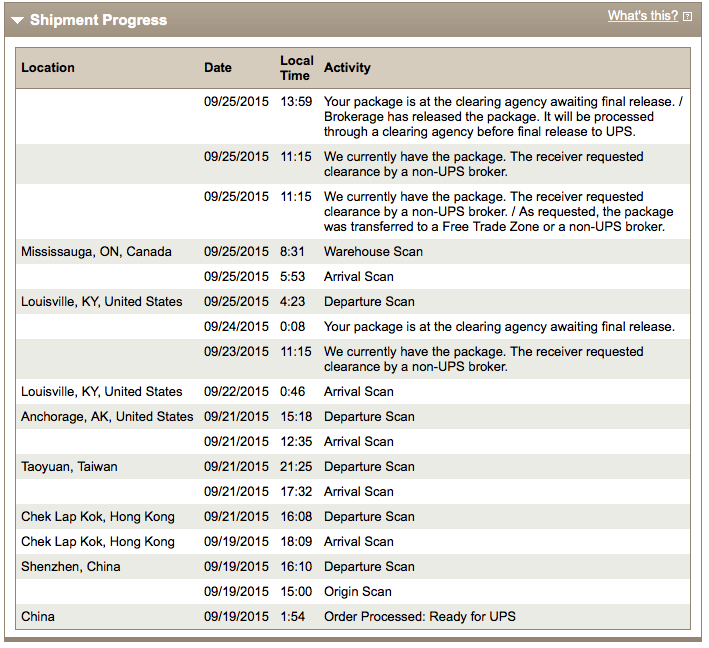Click the help popup icon beside What's this
Image resolution: width=709 pixels, height=648 pixels.
(x=687, y=17)
